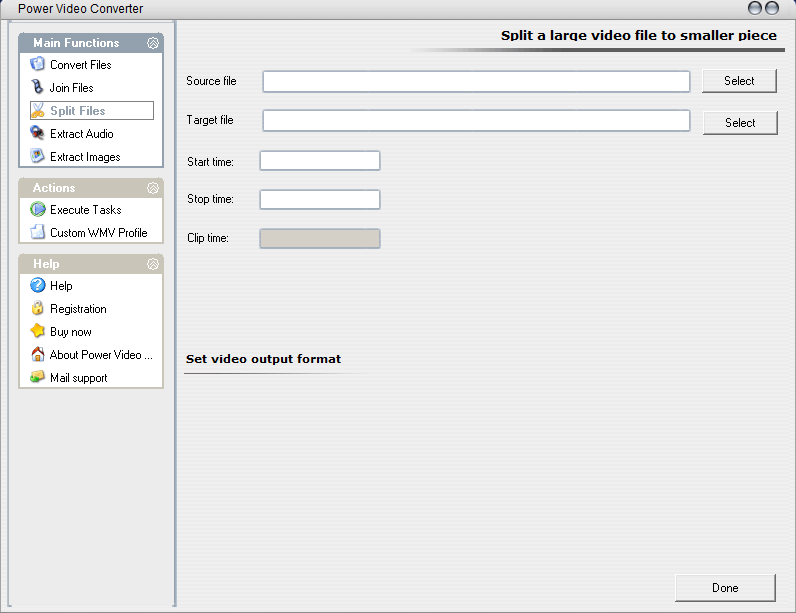Screen dimensions: 796x613
Task: Open Extract Images function
Action: tap(85, 157)
